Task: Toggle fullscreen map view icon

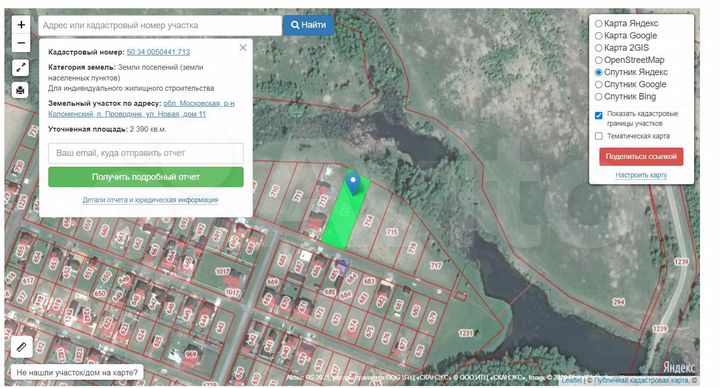Action: point(20,67)
